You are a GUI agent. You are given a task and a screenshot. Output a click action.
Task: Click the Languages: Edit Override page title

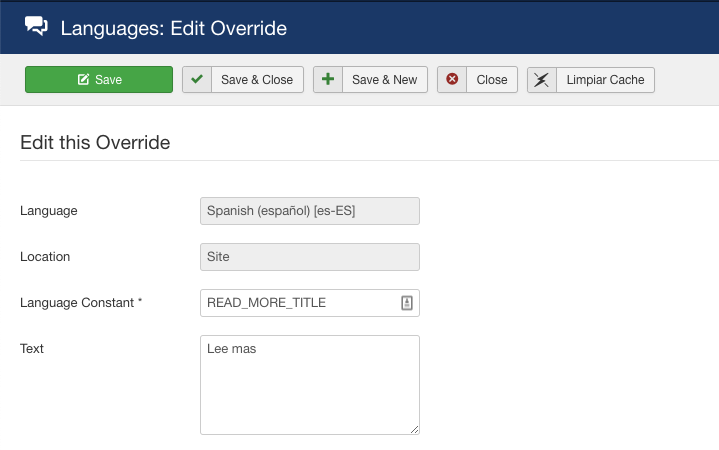point(174,28)
